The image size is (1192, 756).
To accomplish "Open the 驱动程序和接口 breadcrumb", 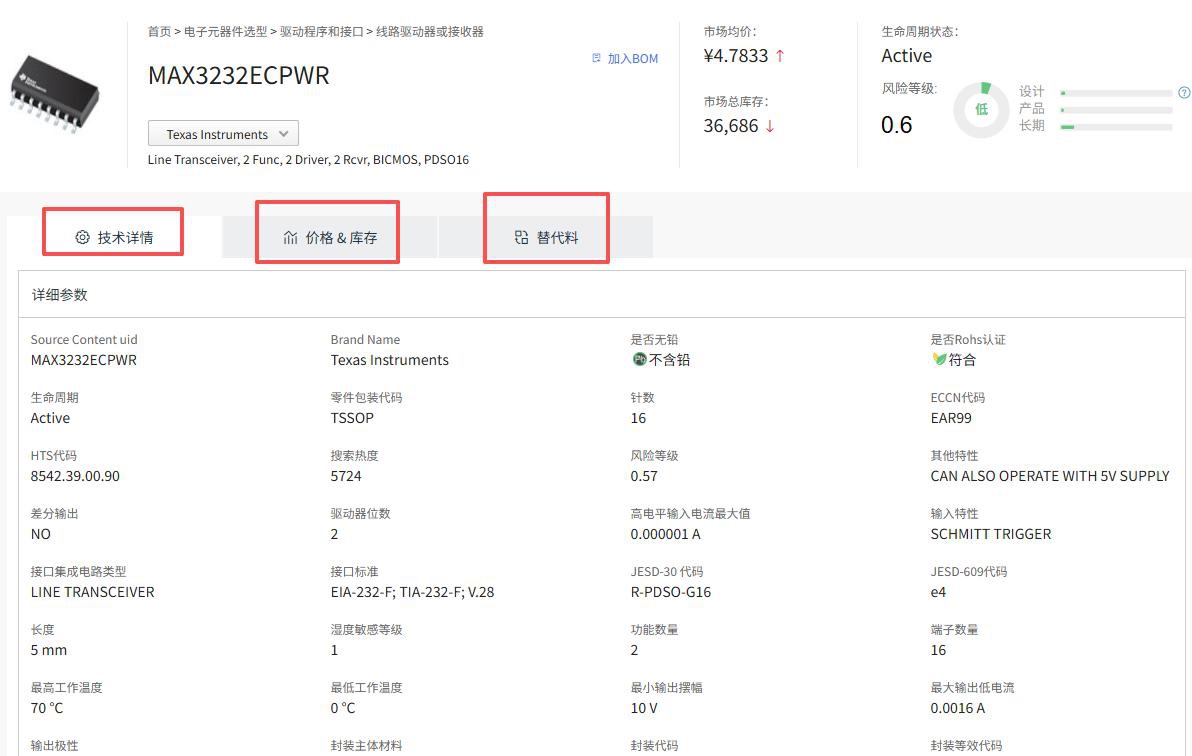I will [x=322, y=31].
